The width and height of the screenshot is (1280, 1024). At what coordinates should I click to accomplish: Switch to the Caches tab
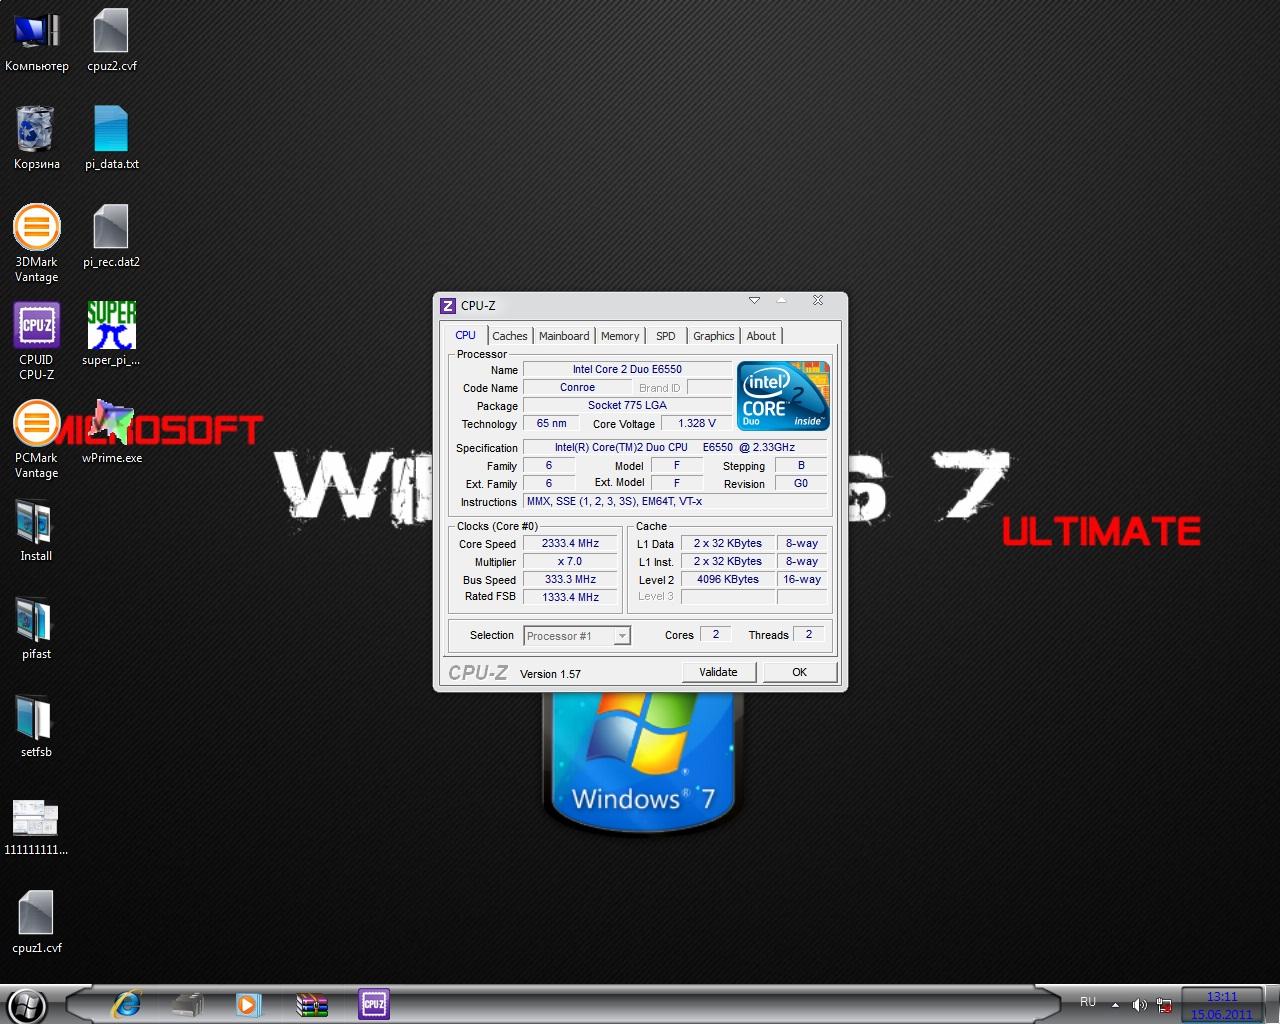coord(510,336)
